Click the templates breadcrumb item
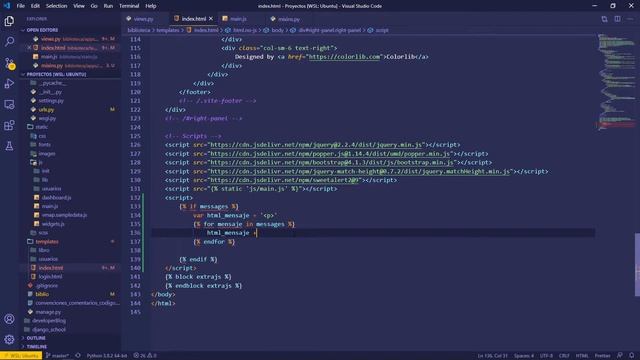The width and height of the screenshot is (640, 360). 168,30
